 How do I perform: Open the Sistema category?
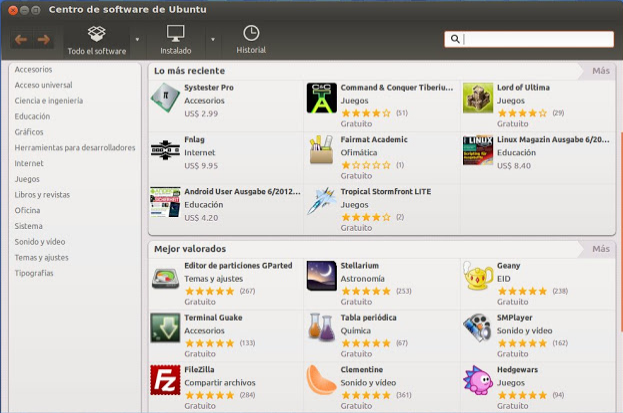[28, 226]
